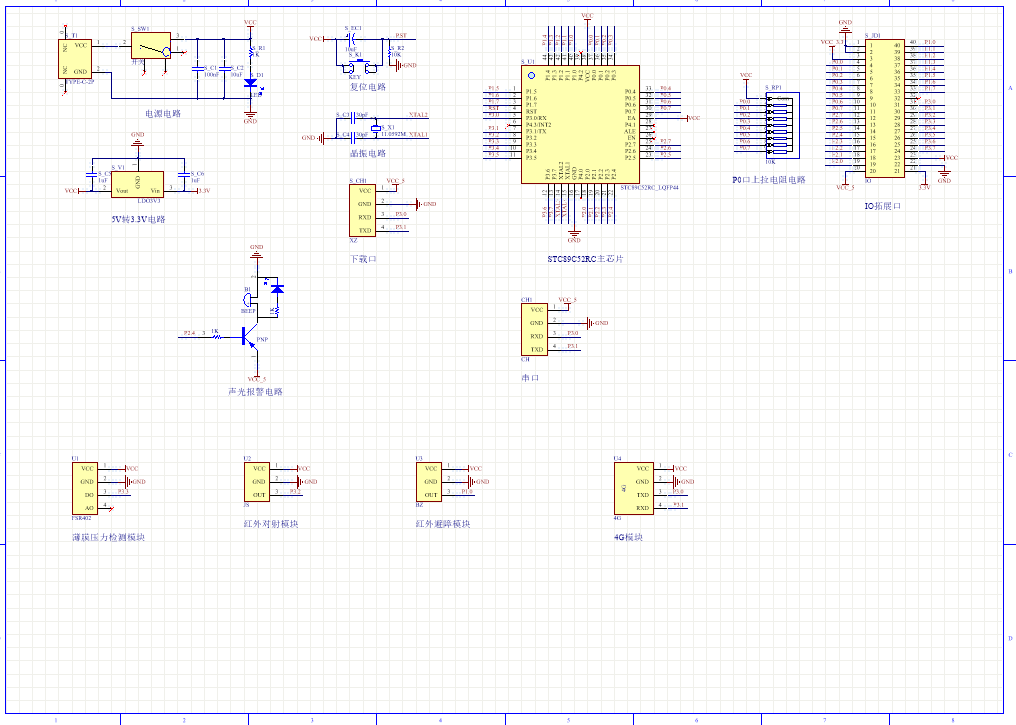Select the TYPE-C-2P connector S_T1
Image resolution: width=1016 pixels, height=725 pixels.
[76, 59]
